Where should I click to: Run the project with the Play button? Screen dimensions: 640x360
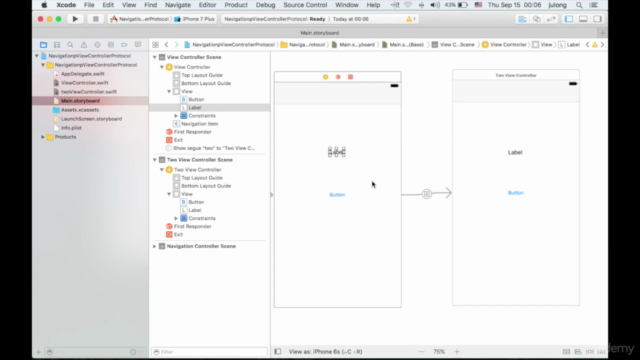coord(75,19)
